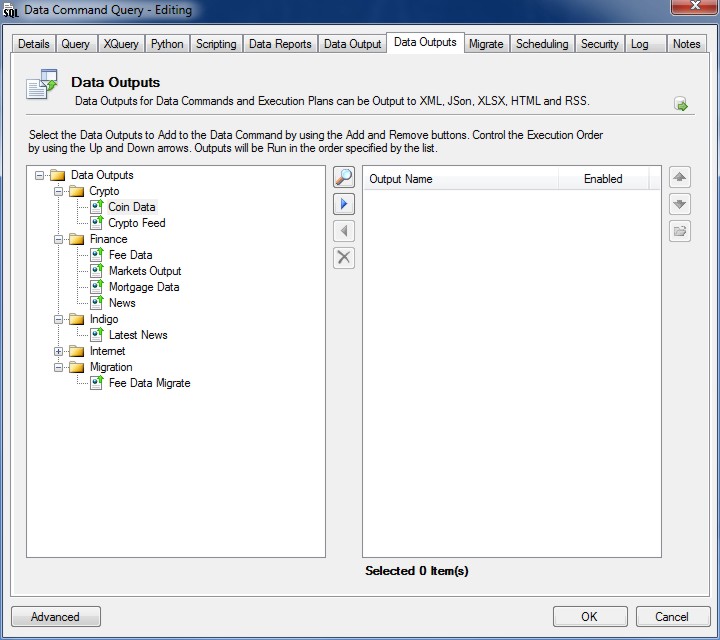Viewport: 720px width, 640px height.
Task: Click the X delete output icon
Action: (344, 257)
